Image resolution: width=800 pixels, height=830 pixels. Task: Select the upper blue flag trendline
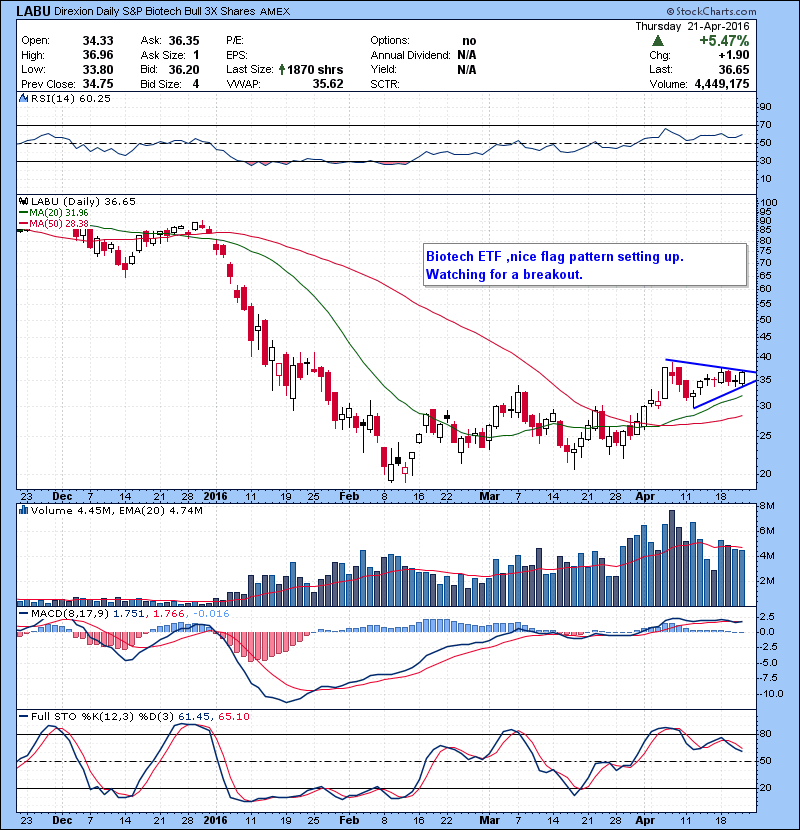[x=706, y=365]
